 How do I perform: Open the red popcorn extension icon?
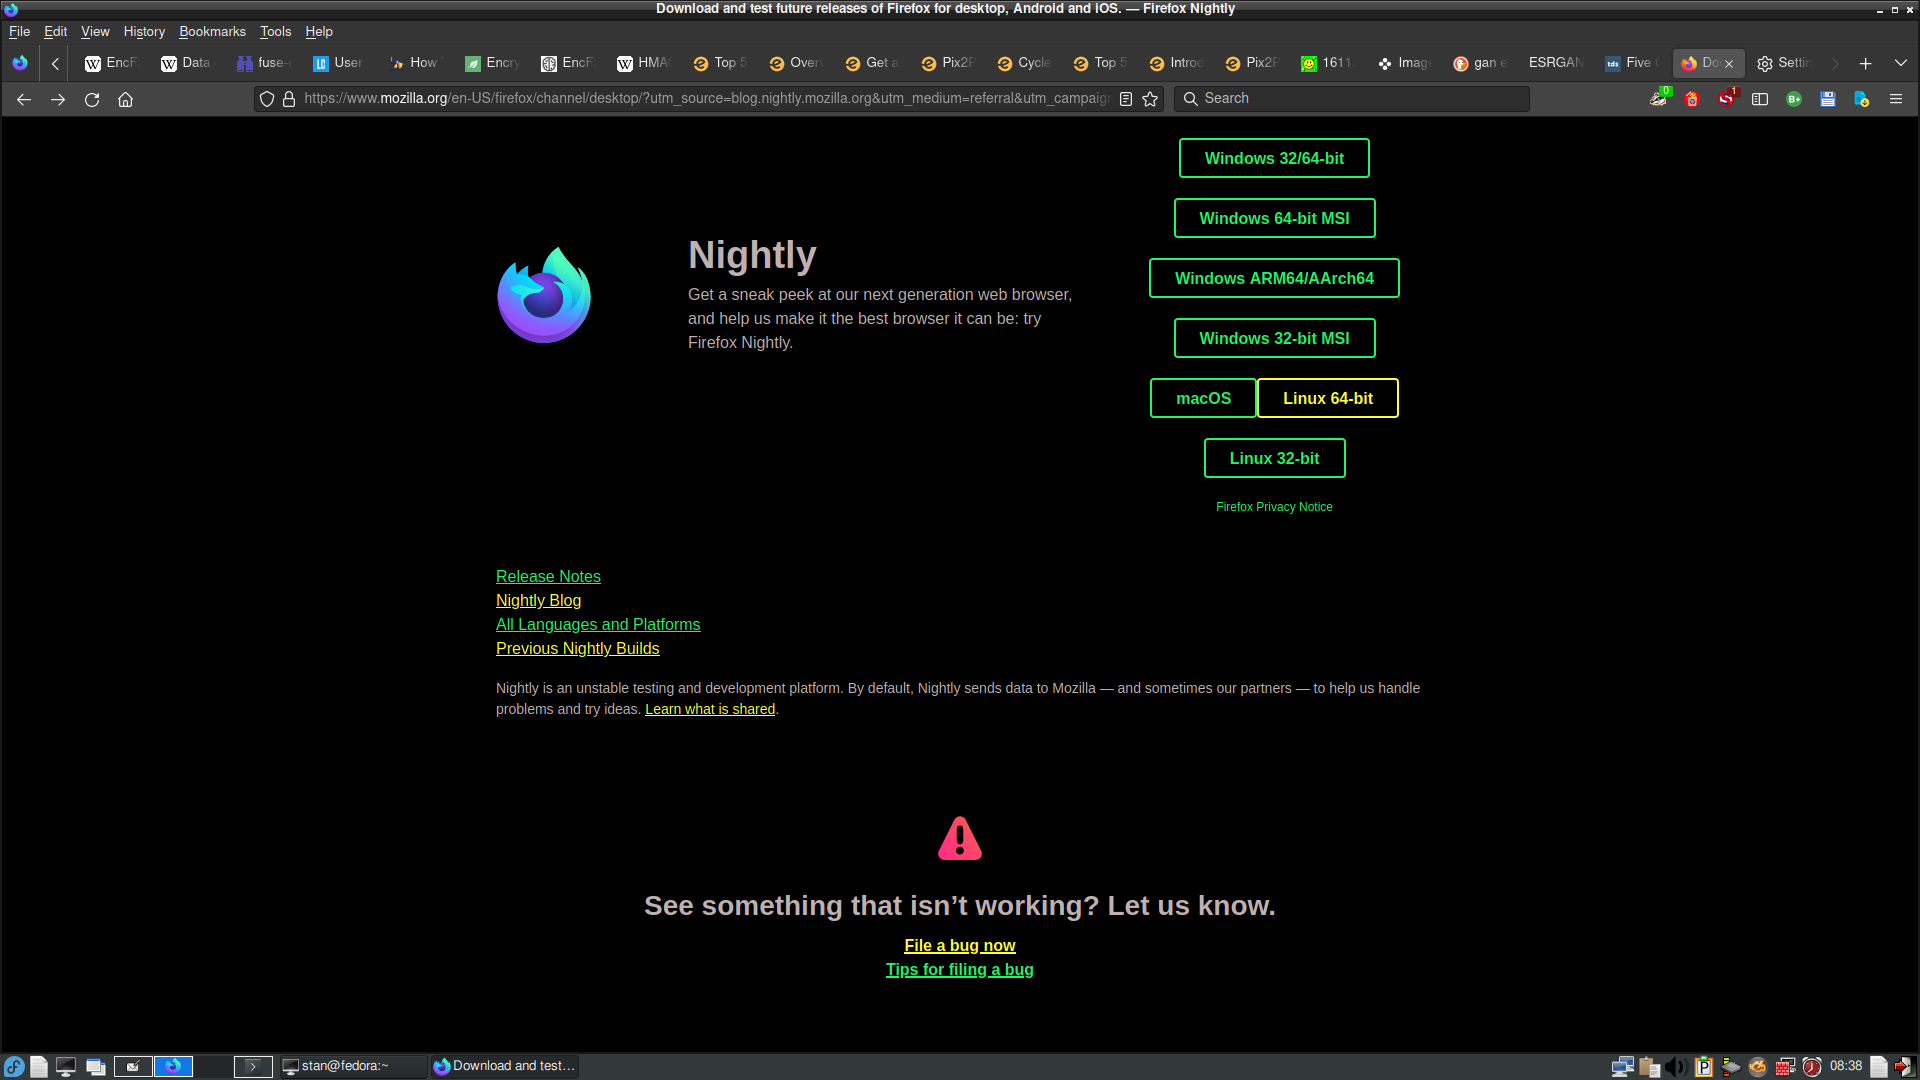click(1692, 99)
